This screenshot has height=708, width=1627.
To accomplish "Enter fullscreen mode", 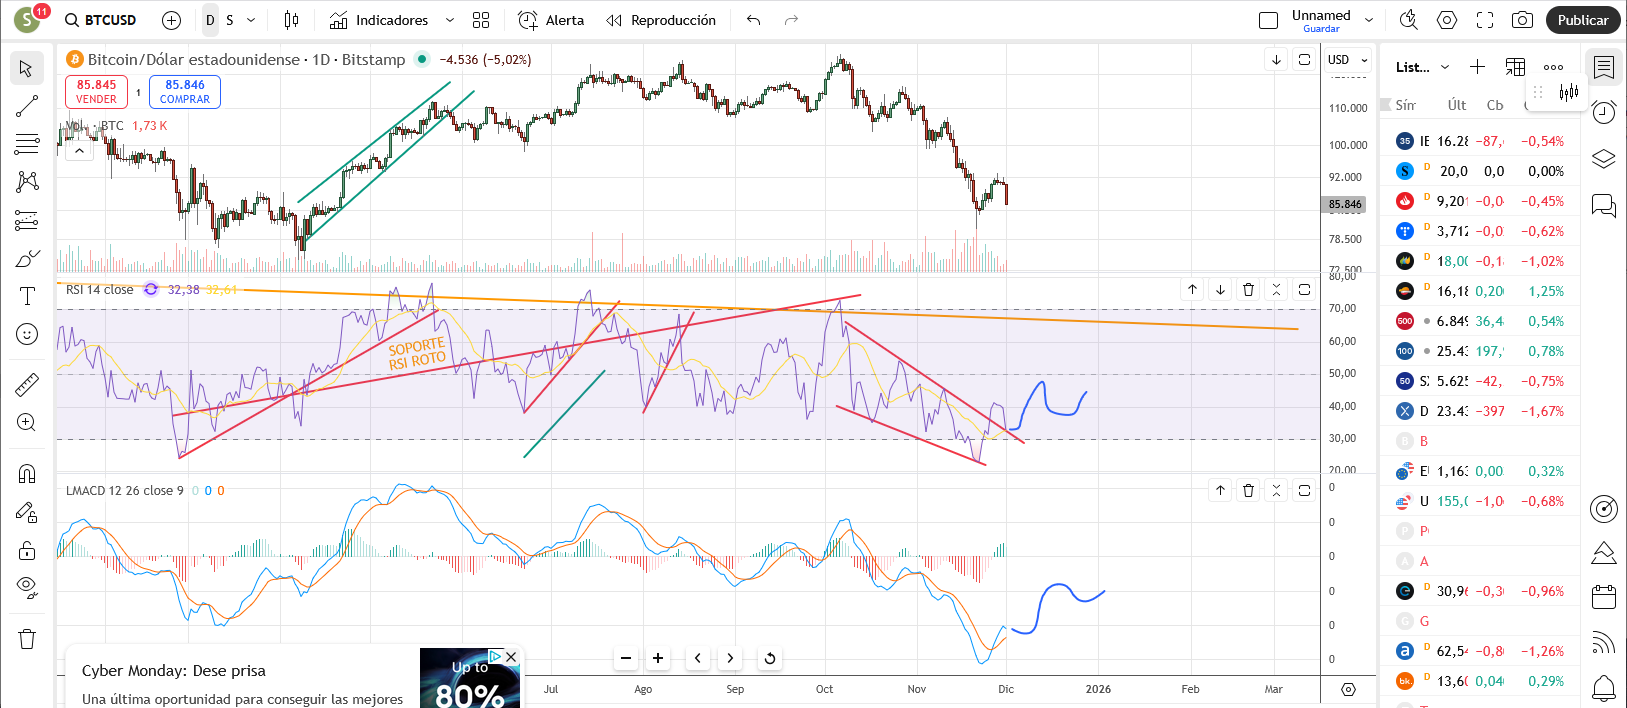I will click(x=1485, y=20).
